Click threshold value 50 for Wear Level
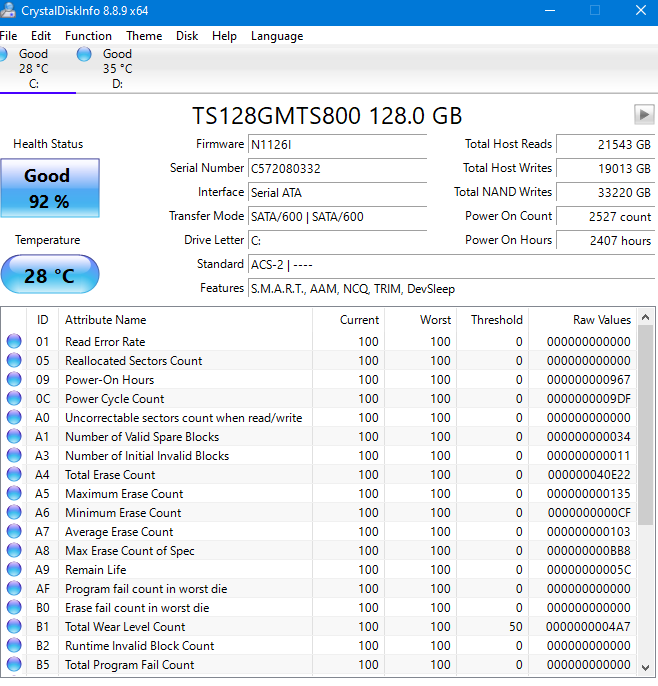The image size is (658, 686). (516, 627)
